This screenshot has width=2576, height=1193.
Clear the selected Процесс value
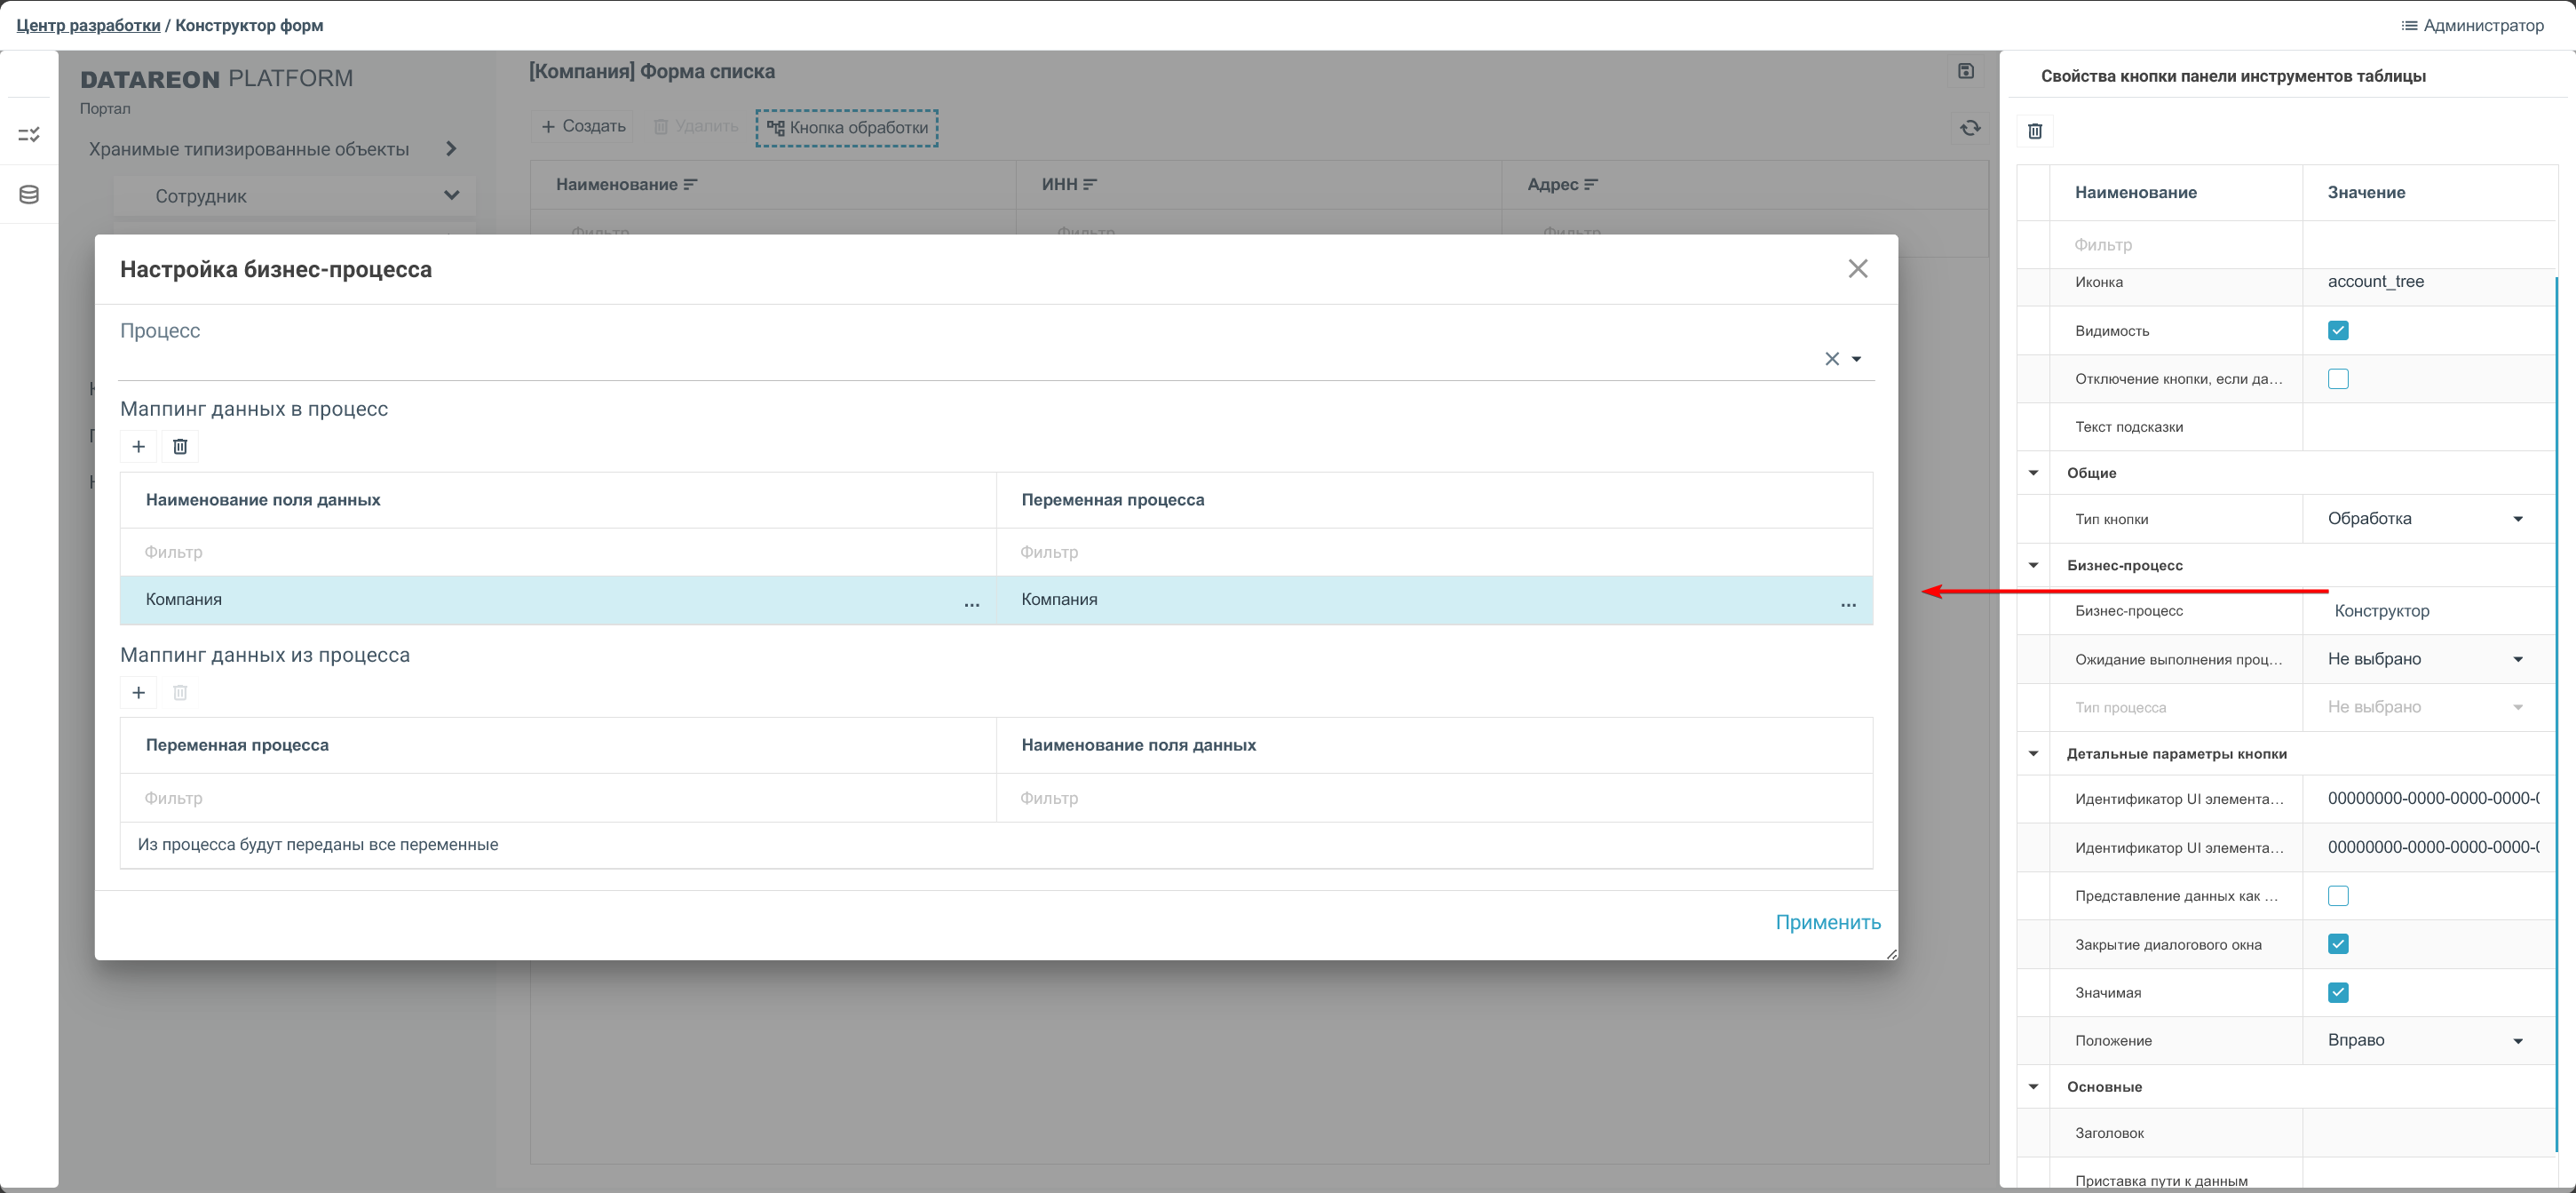pyautogui.click(x=1831, y=359)
